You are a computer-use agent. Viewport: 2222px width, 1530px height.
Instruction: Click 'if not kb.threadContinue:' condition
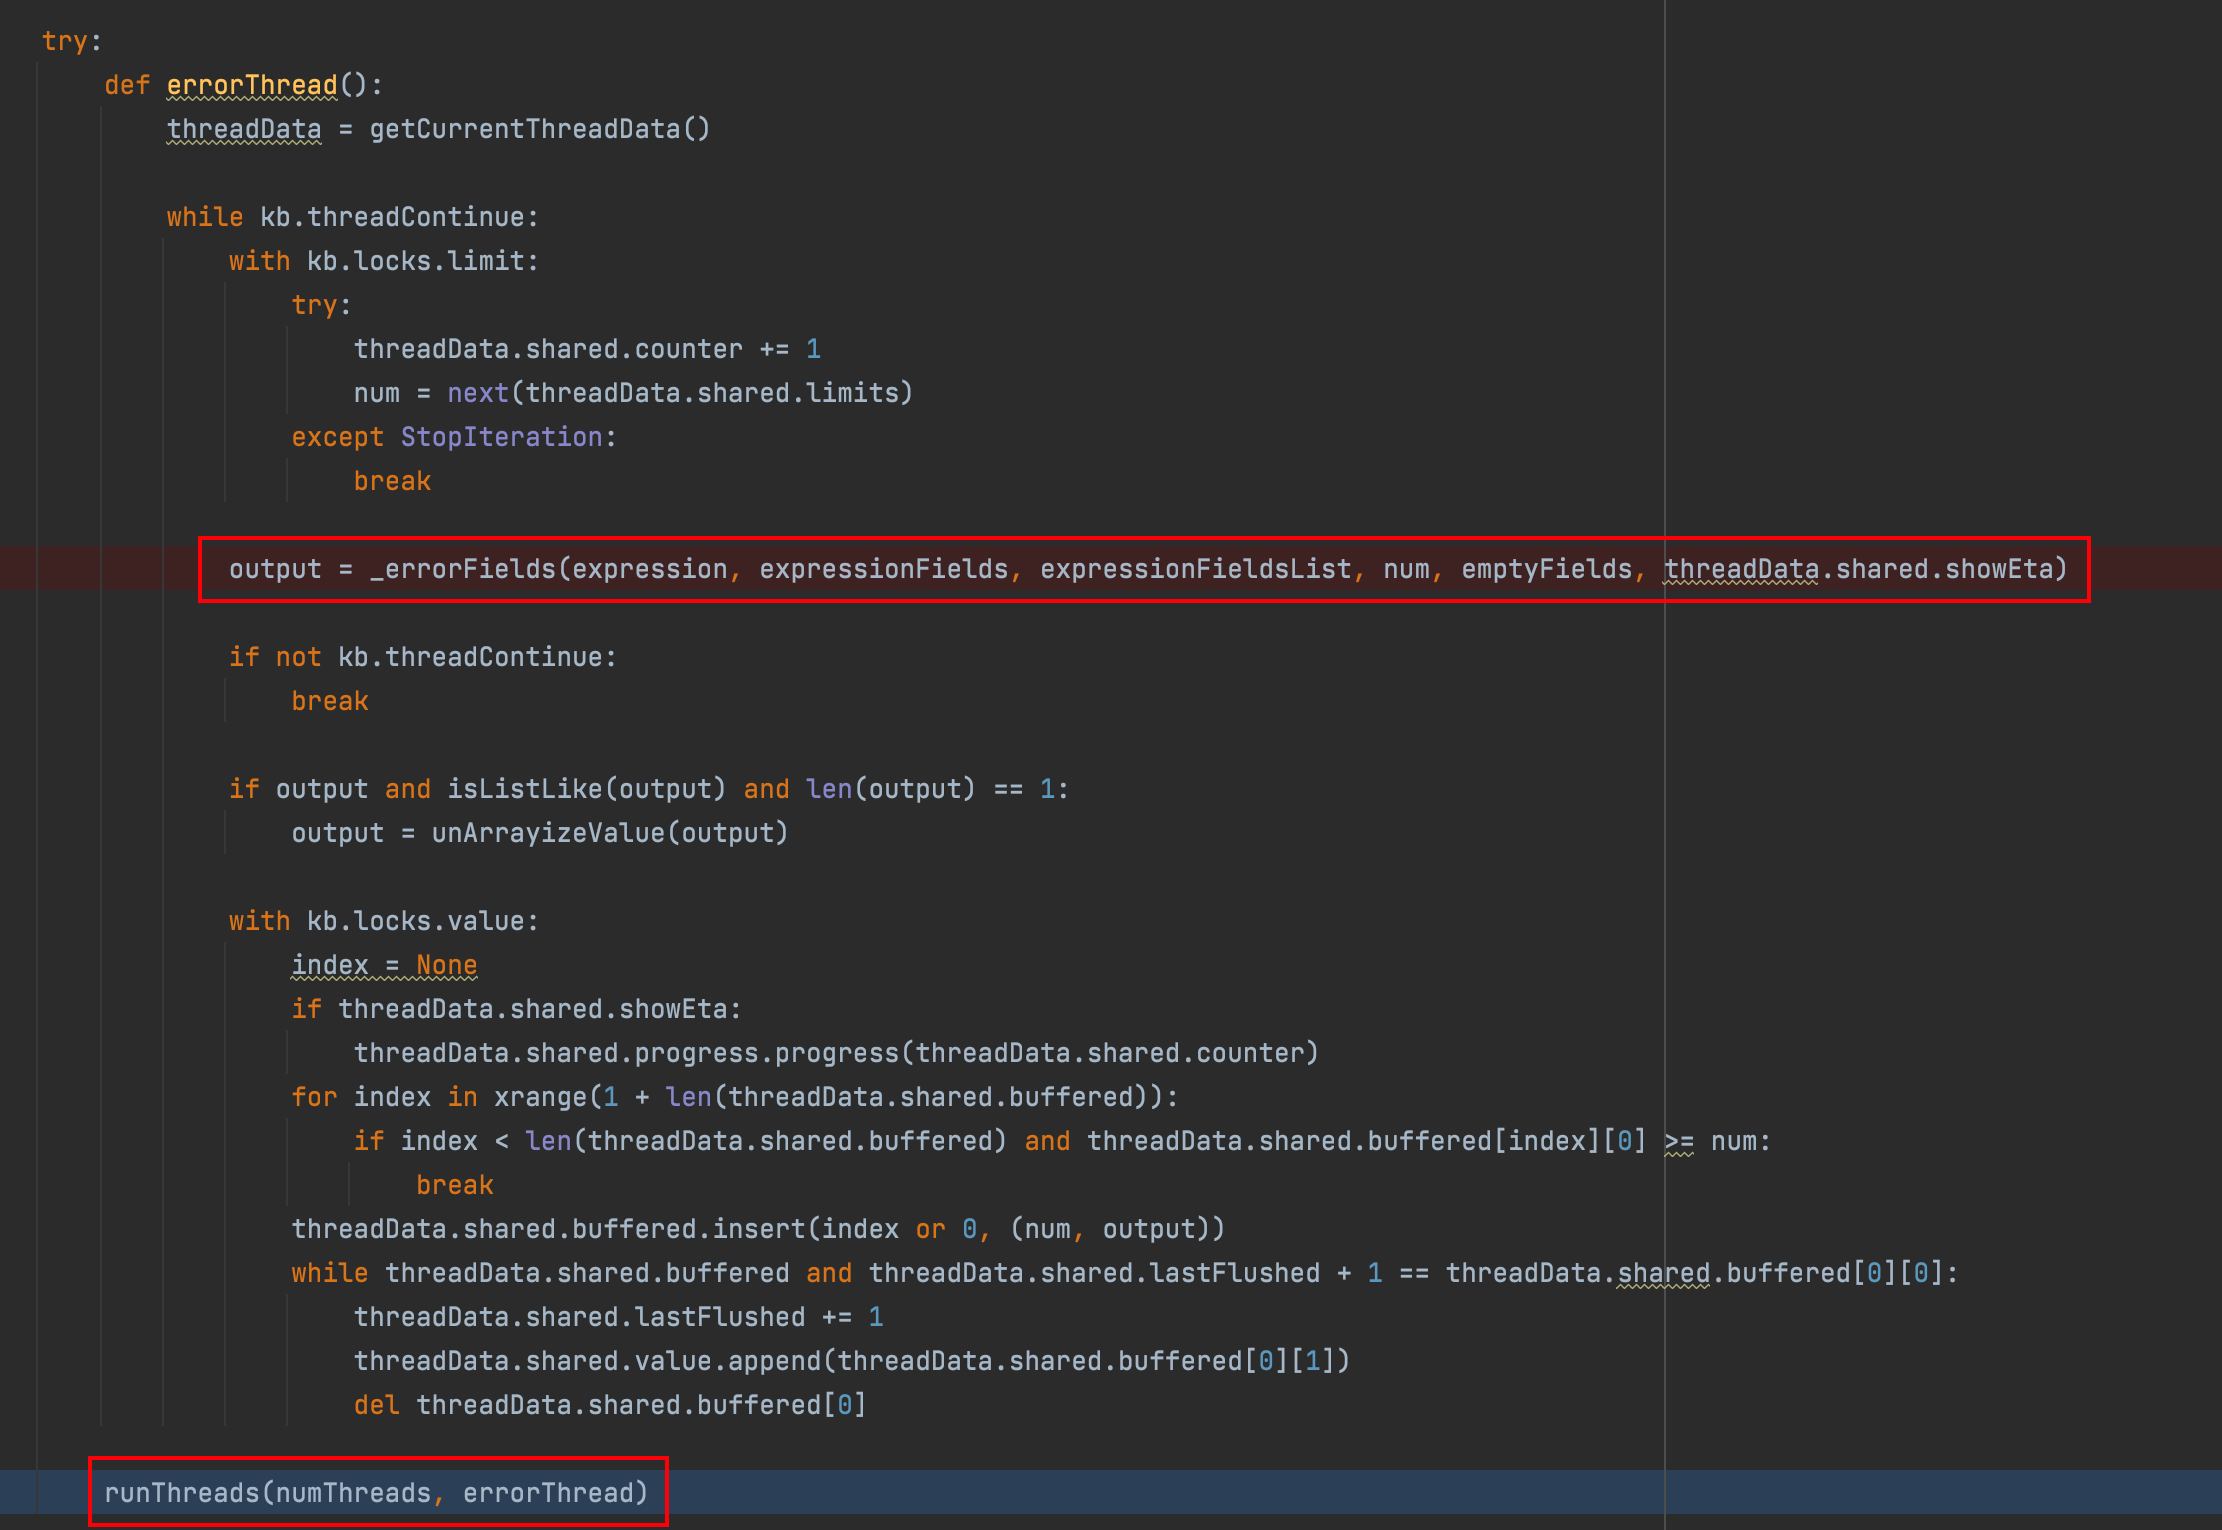[422, 657]
